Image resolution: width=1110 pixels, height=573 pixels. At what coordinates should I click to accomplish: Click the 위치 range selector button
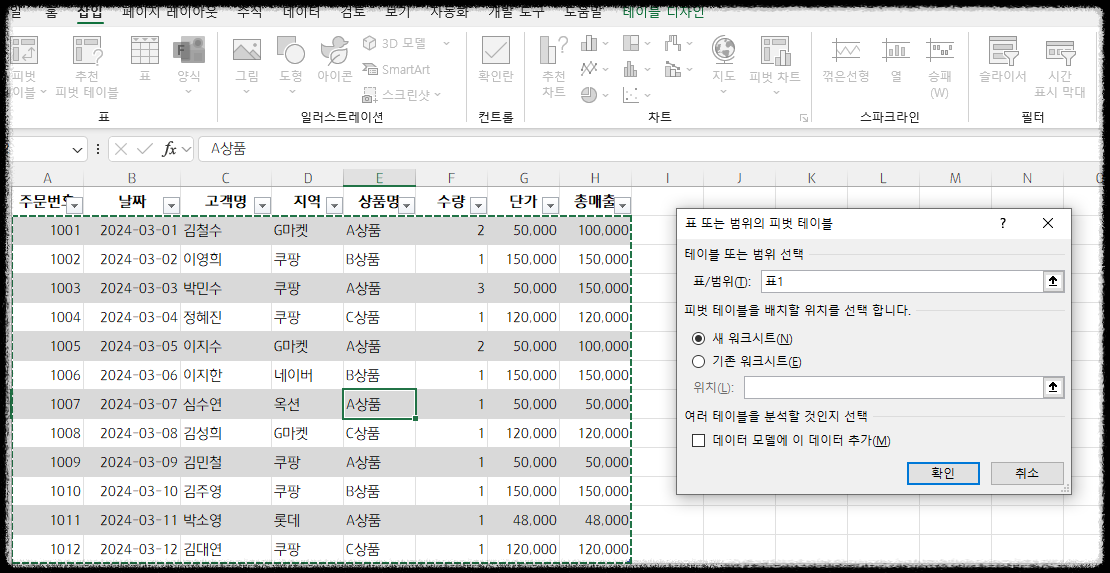1053,387
